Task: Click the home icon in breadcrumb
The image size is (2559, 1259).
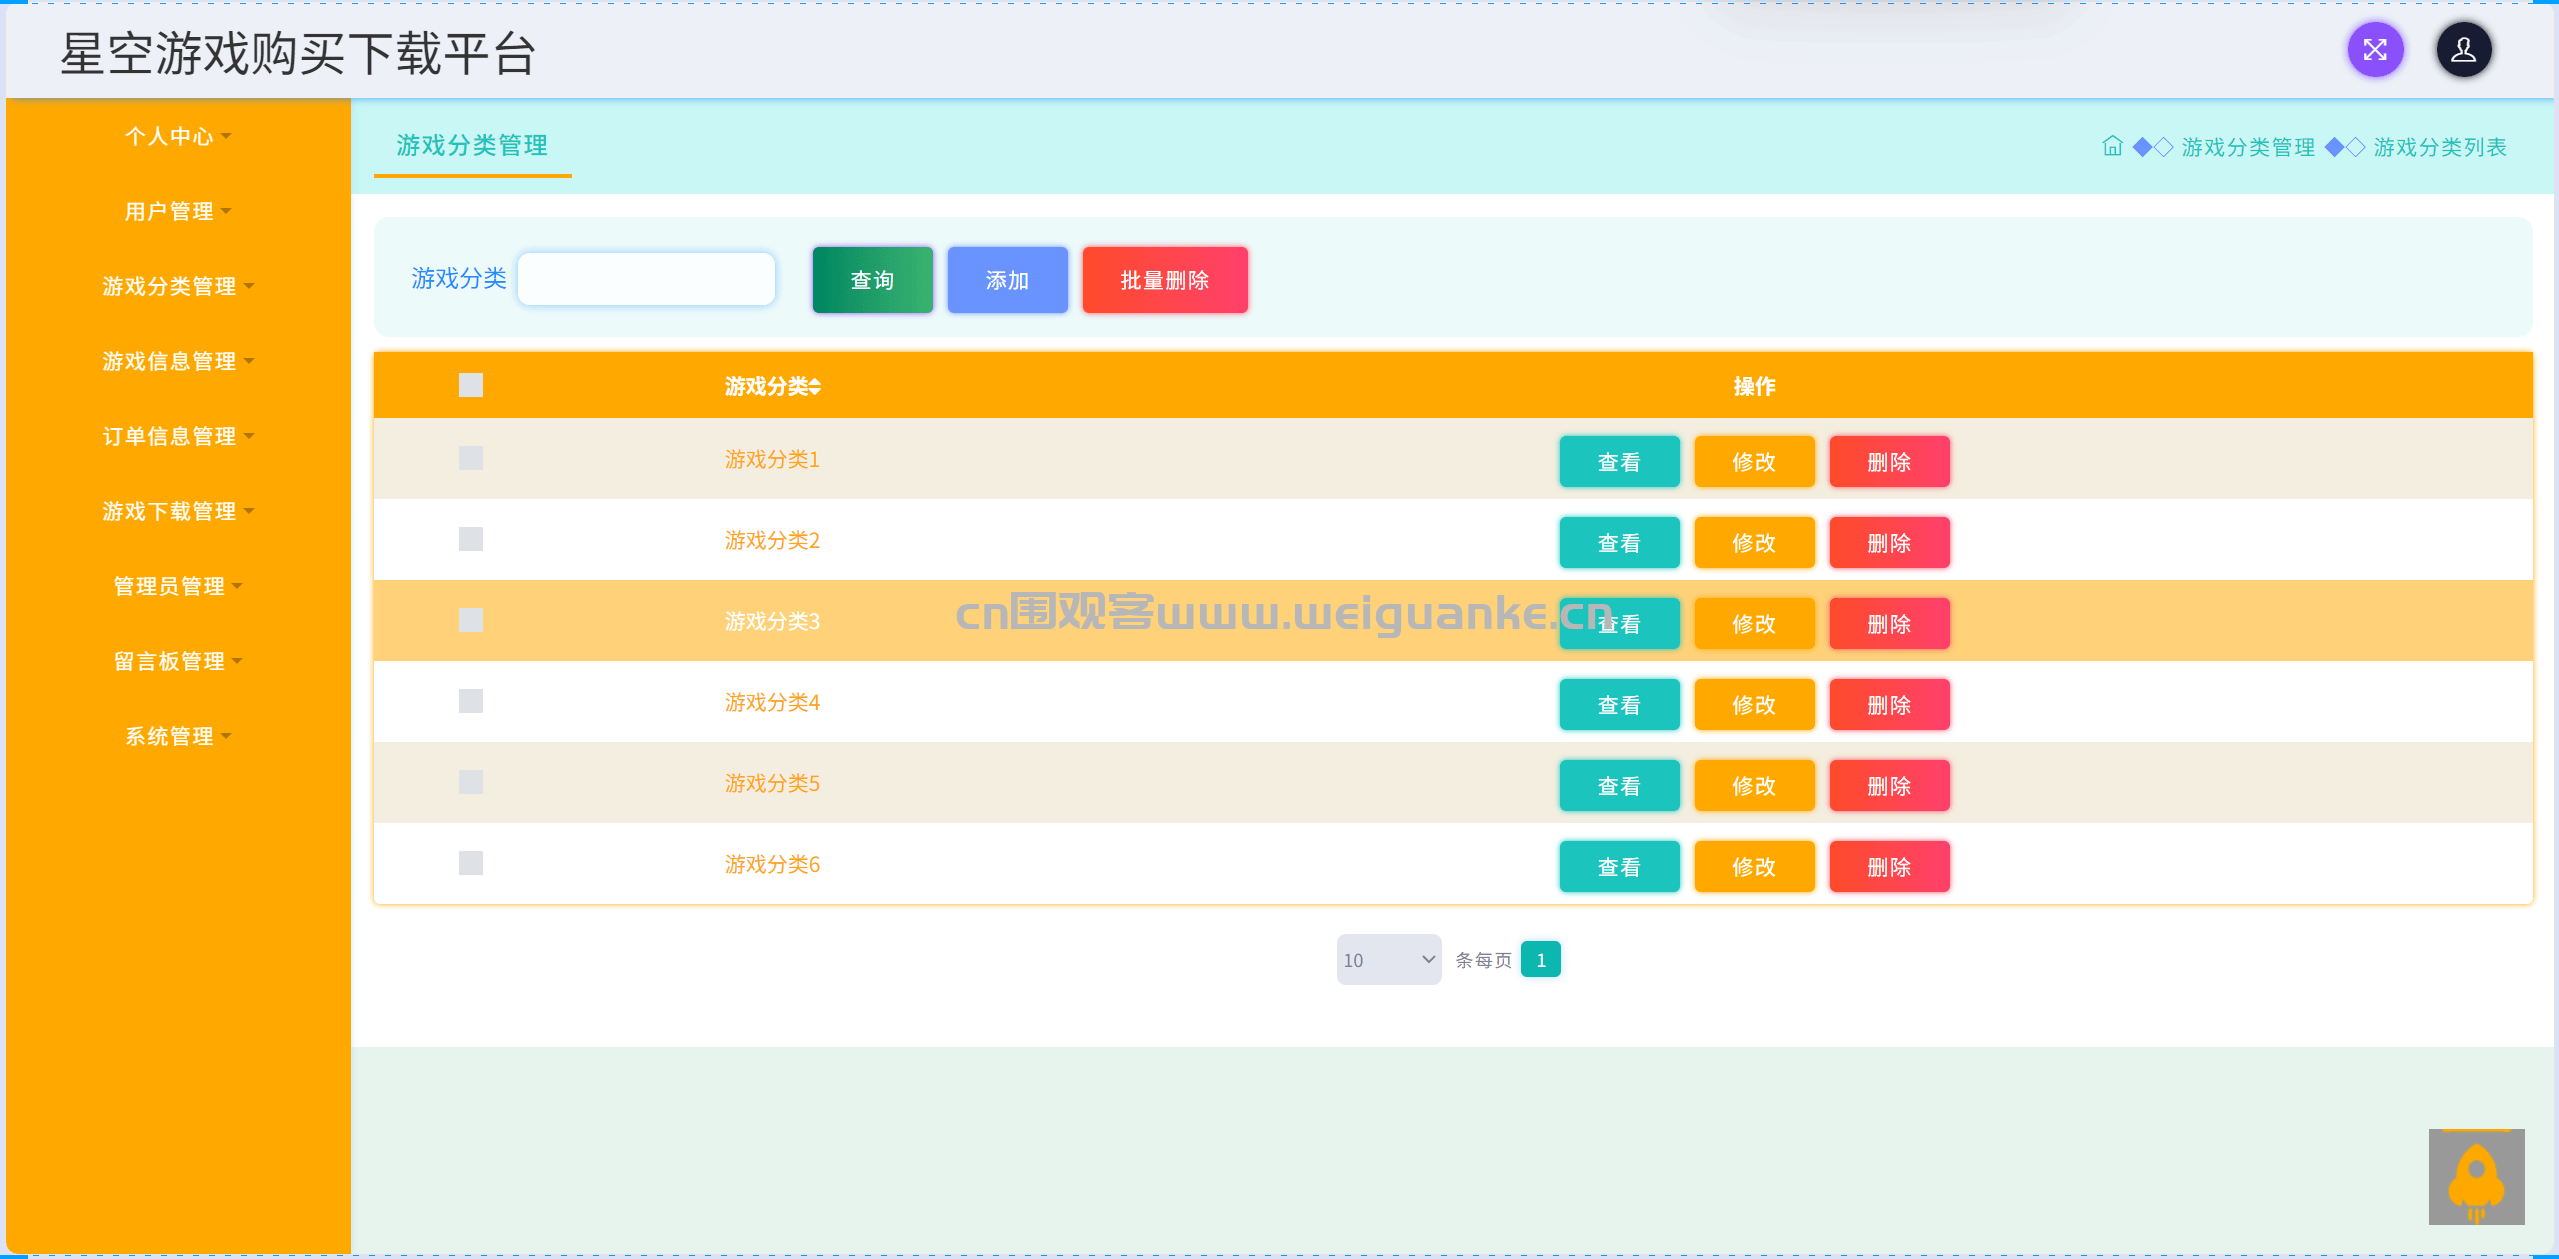Action: tap(2112, 146)
